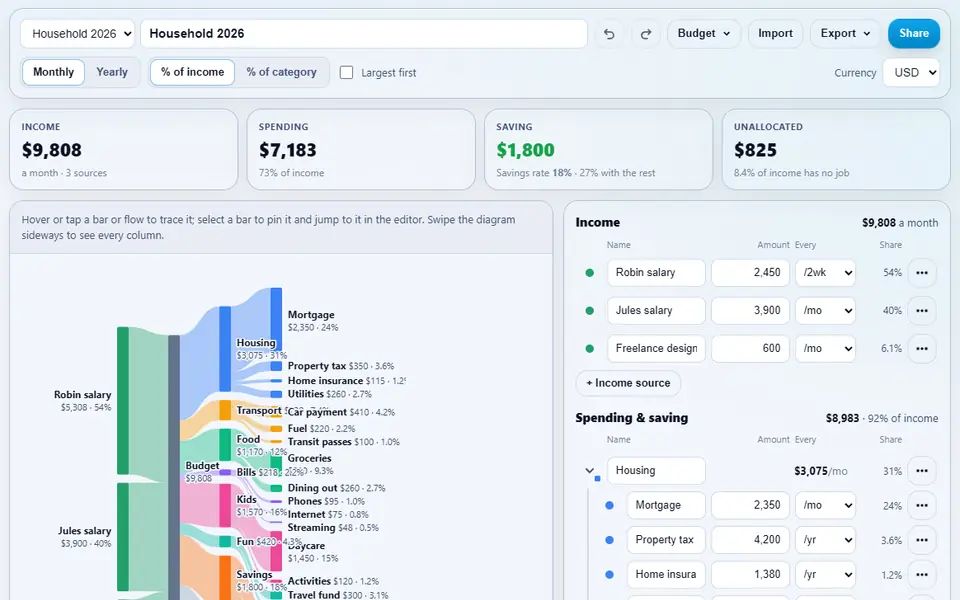960x600 pixels.
Task: Select the Mortgage bar in the diagram
Action: click(276, 320)
